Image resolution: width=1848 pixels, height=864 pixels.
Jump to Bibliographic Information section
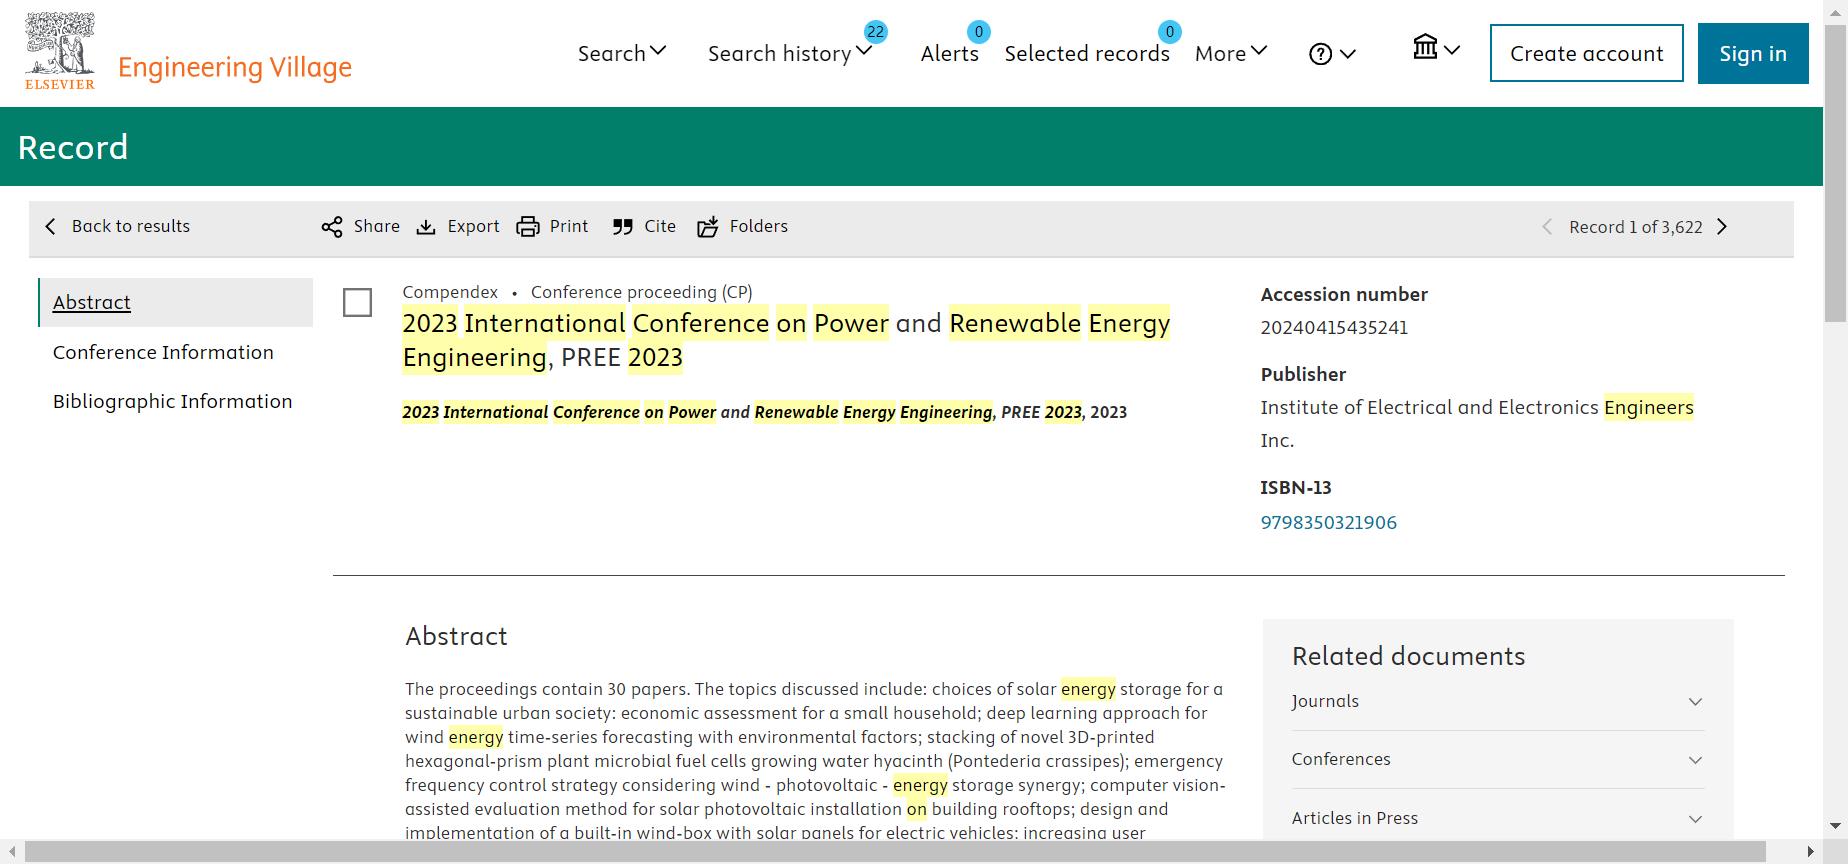click(173, 401)
